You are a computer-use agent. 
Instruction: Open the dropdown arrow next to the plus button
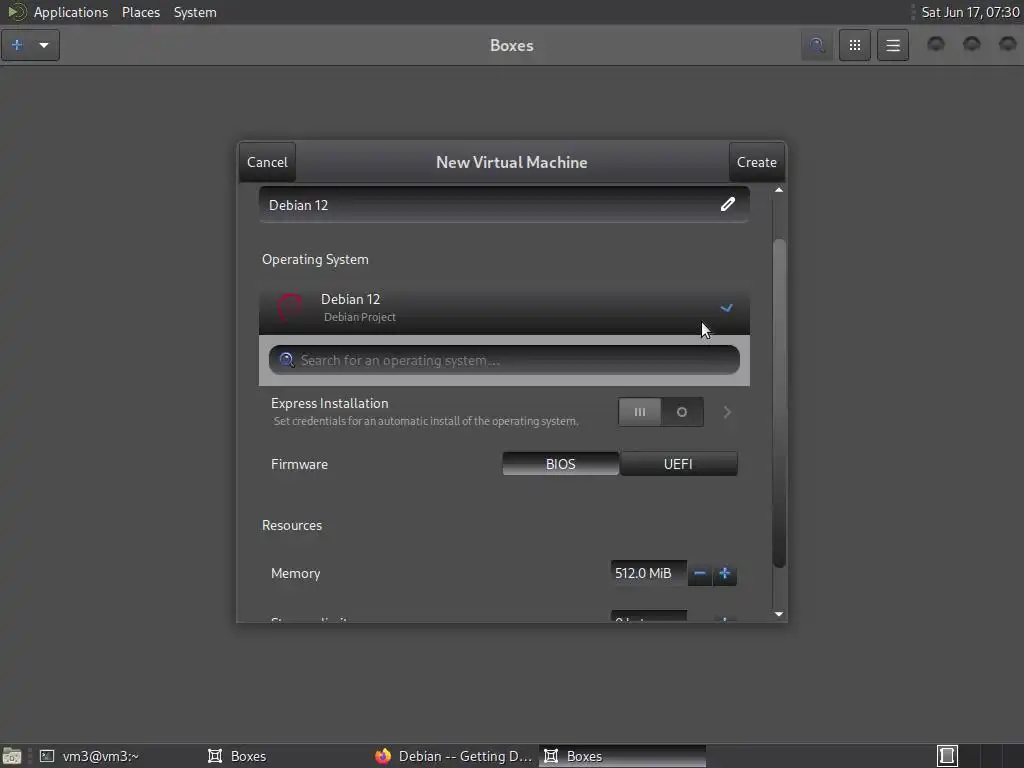pyautogui.click(x=44, y=45)
